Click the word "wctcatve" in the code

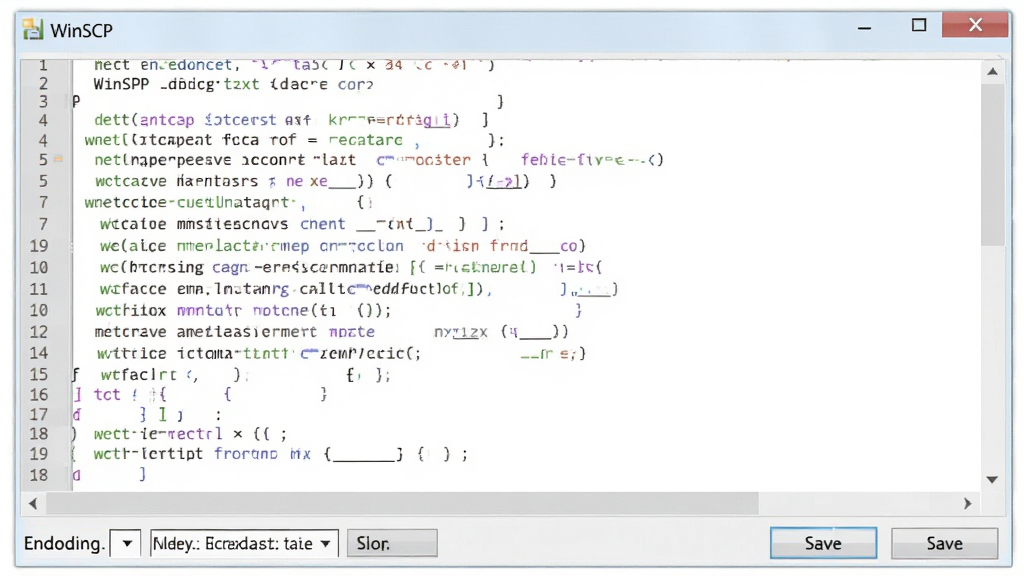[131, 181]
